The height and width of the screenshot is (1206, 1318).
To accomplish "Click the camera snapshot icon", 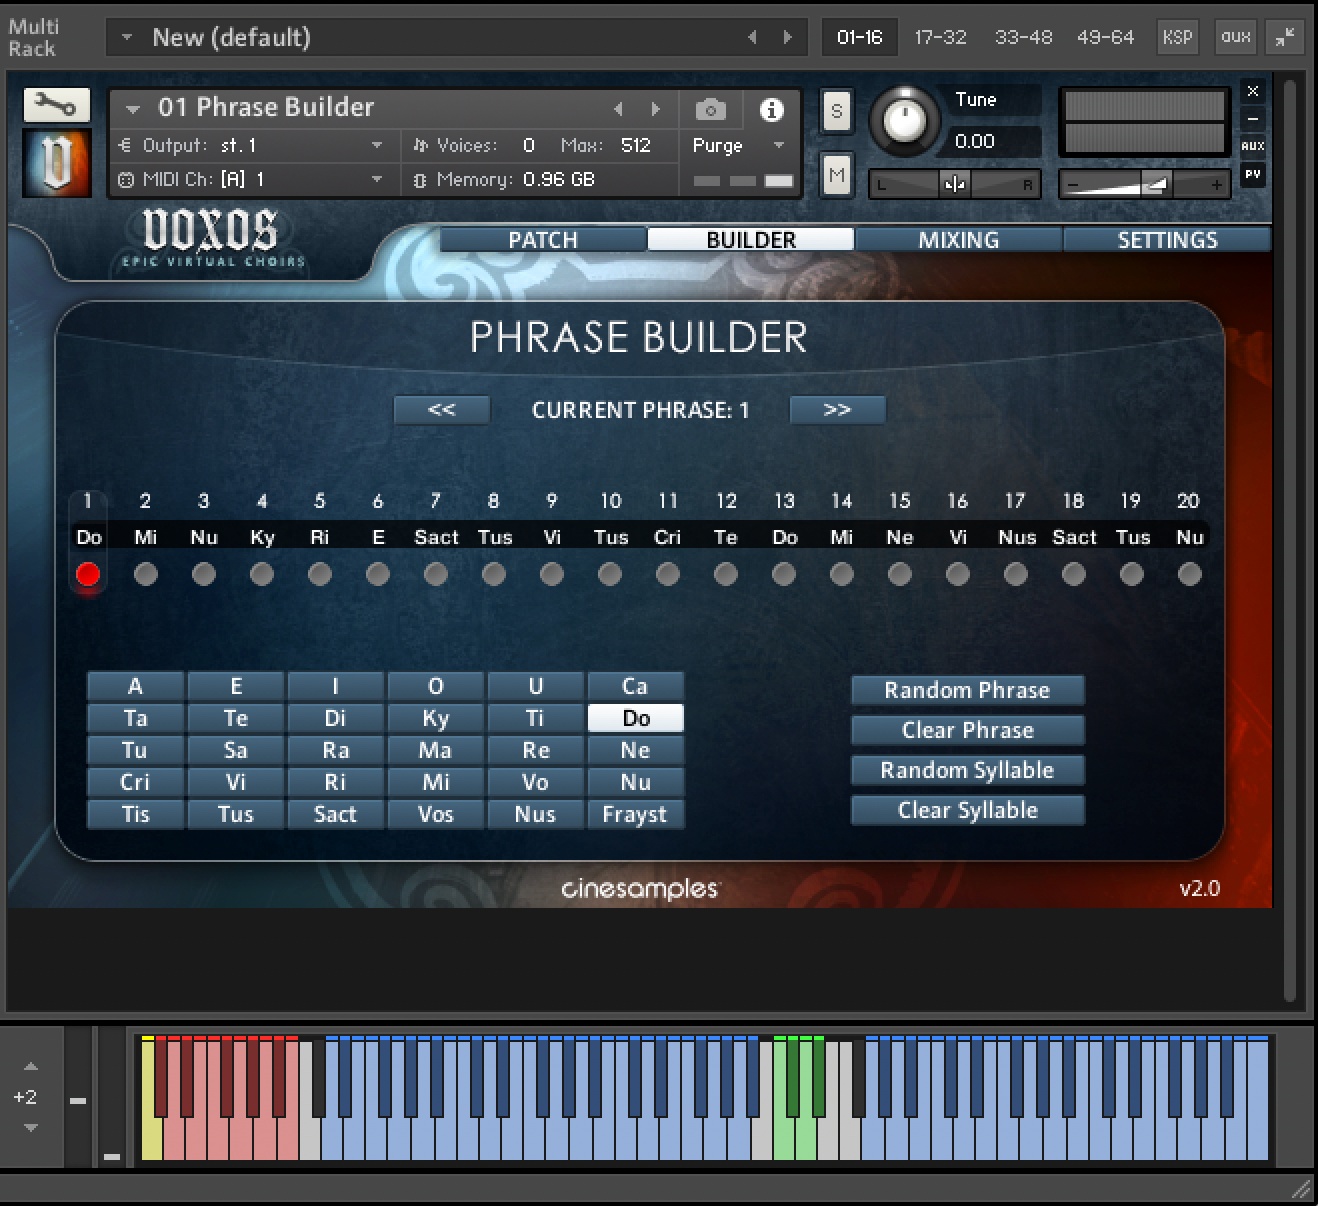I will (x=709, y=110).
